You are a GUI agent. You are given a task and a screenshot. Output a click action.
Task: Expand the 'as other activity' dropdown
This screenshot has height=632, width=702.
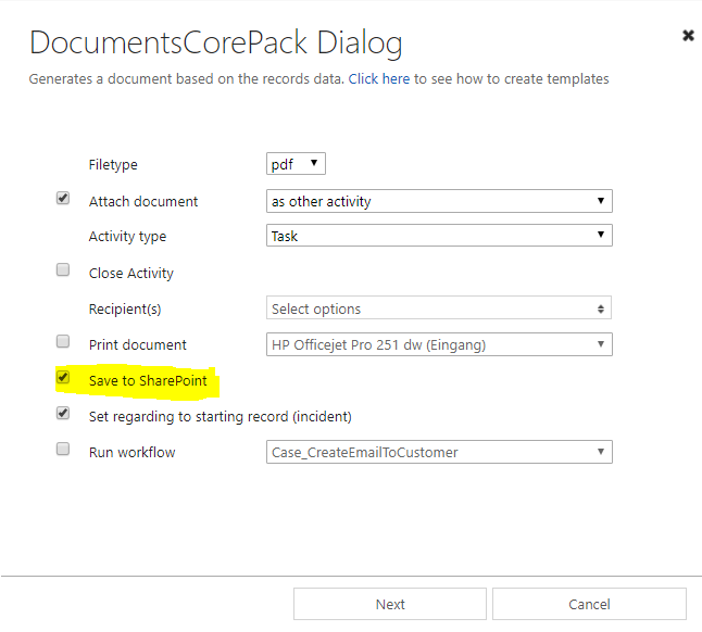tap(439, 201)
